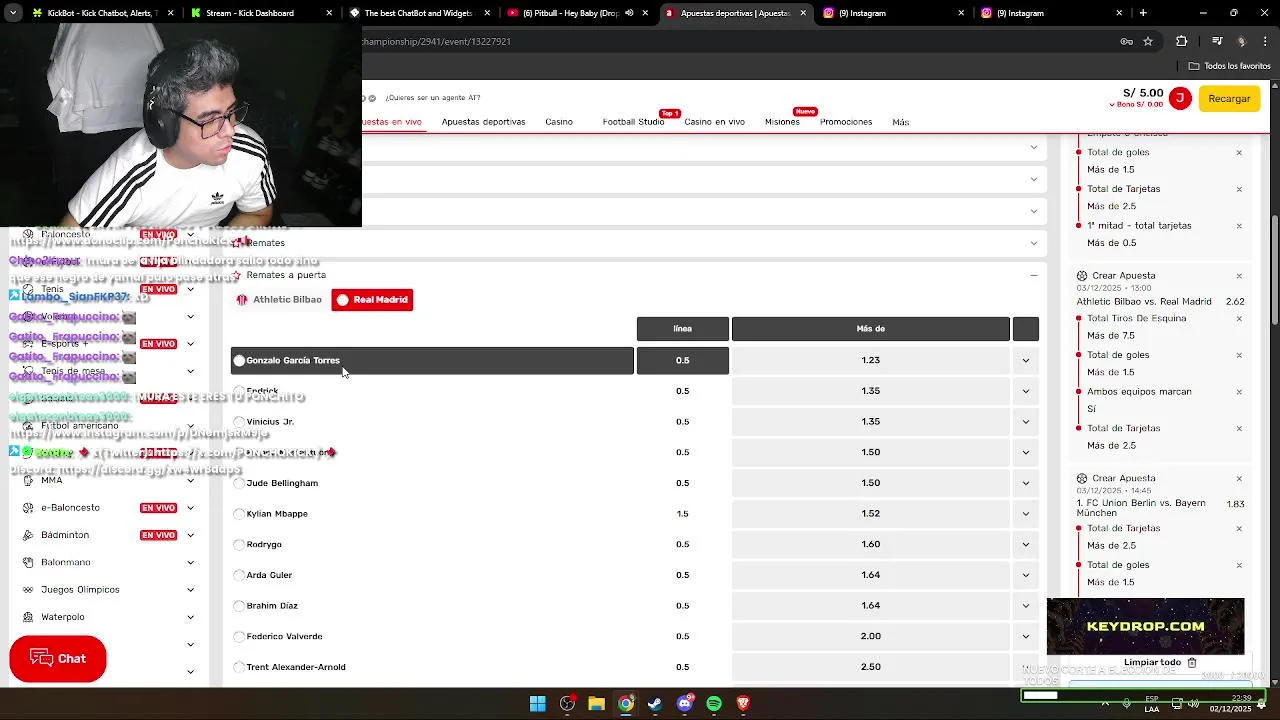Open the red J account avatar

click(1180, 98)
